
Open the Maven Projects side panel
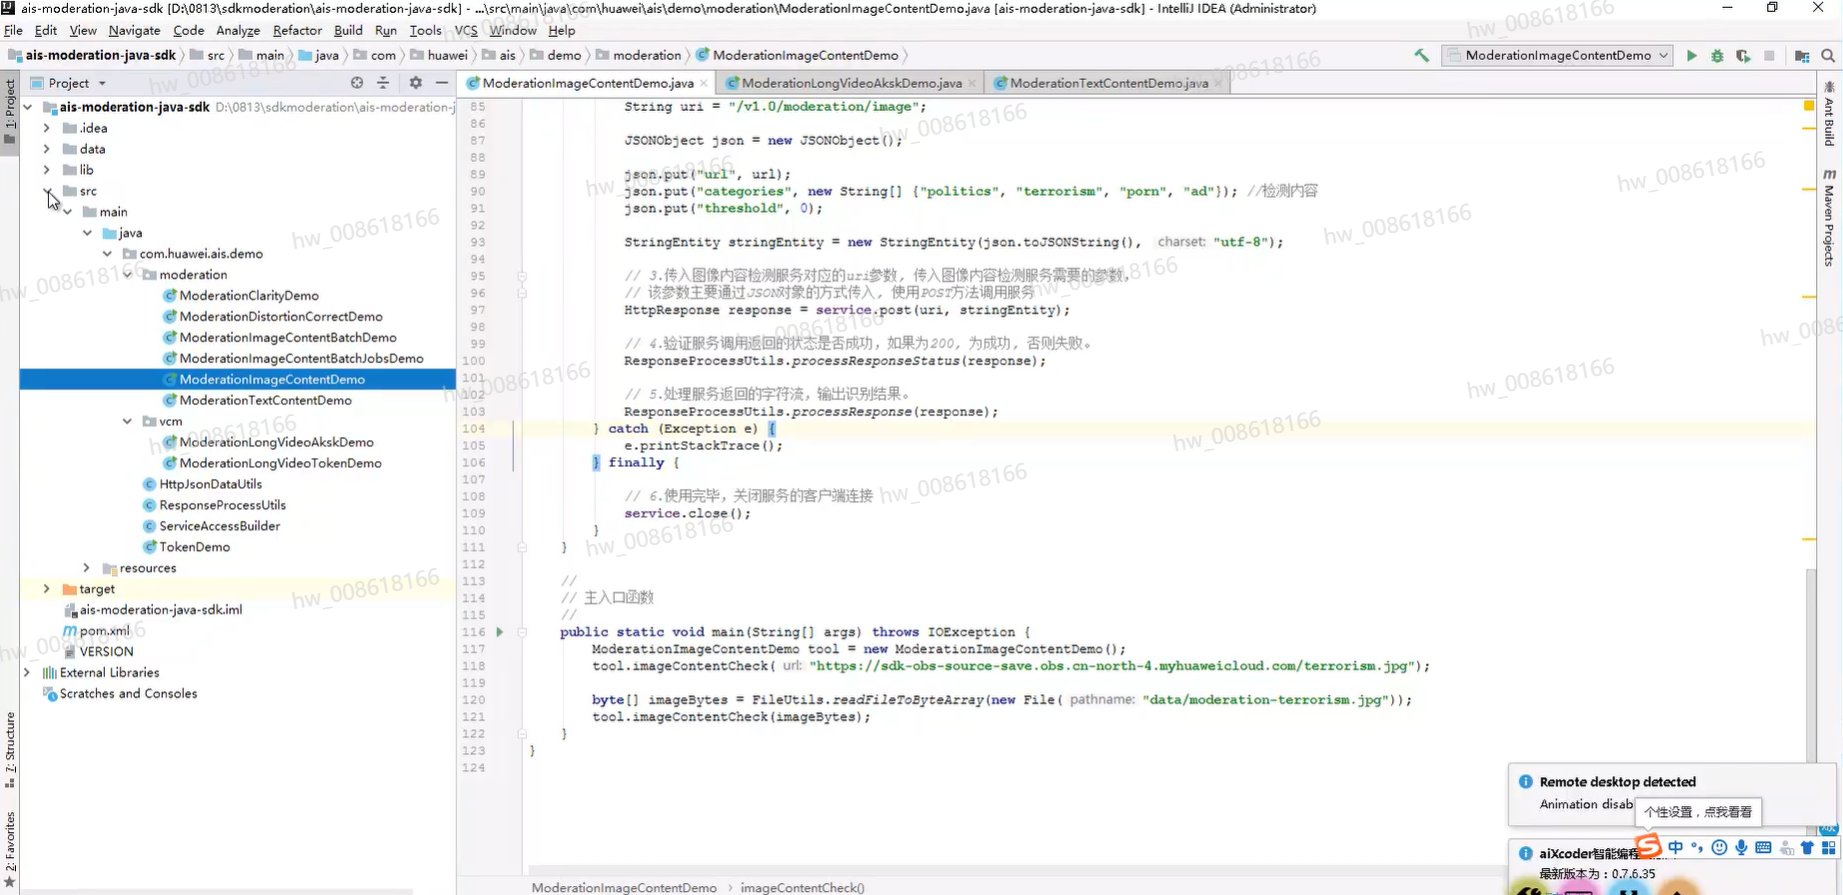tap(1830, 217)
